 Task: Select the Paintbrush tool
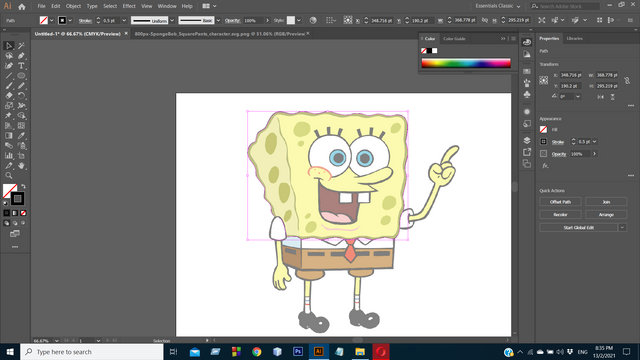(x=9, y=86)
